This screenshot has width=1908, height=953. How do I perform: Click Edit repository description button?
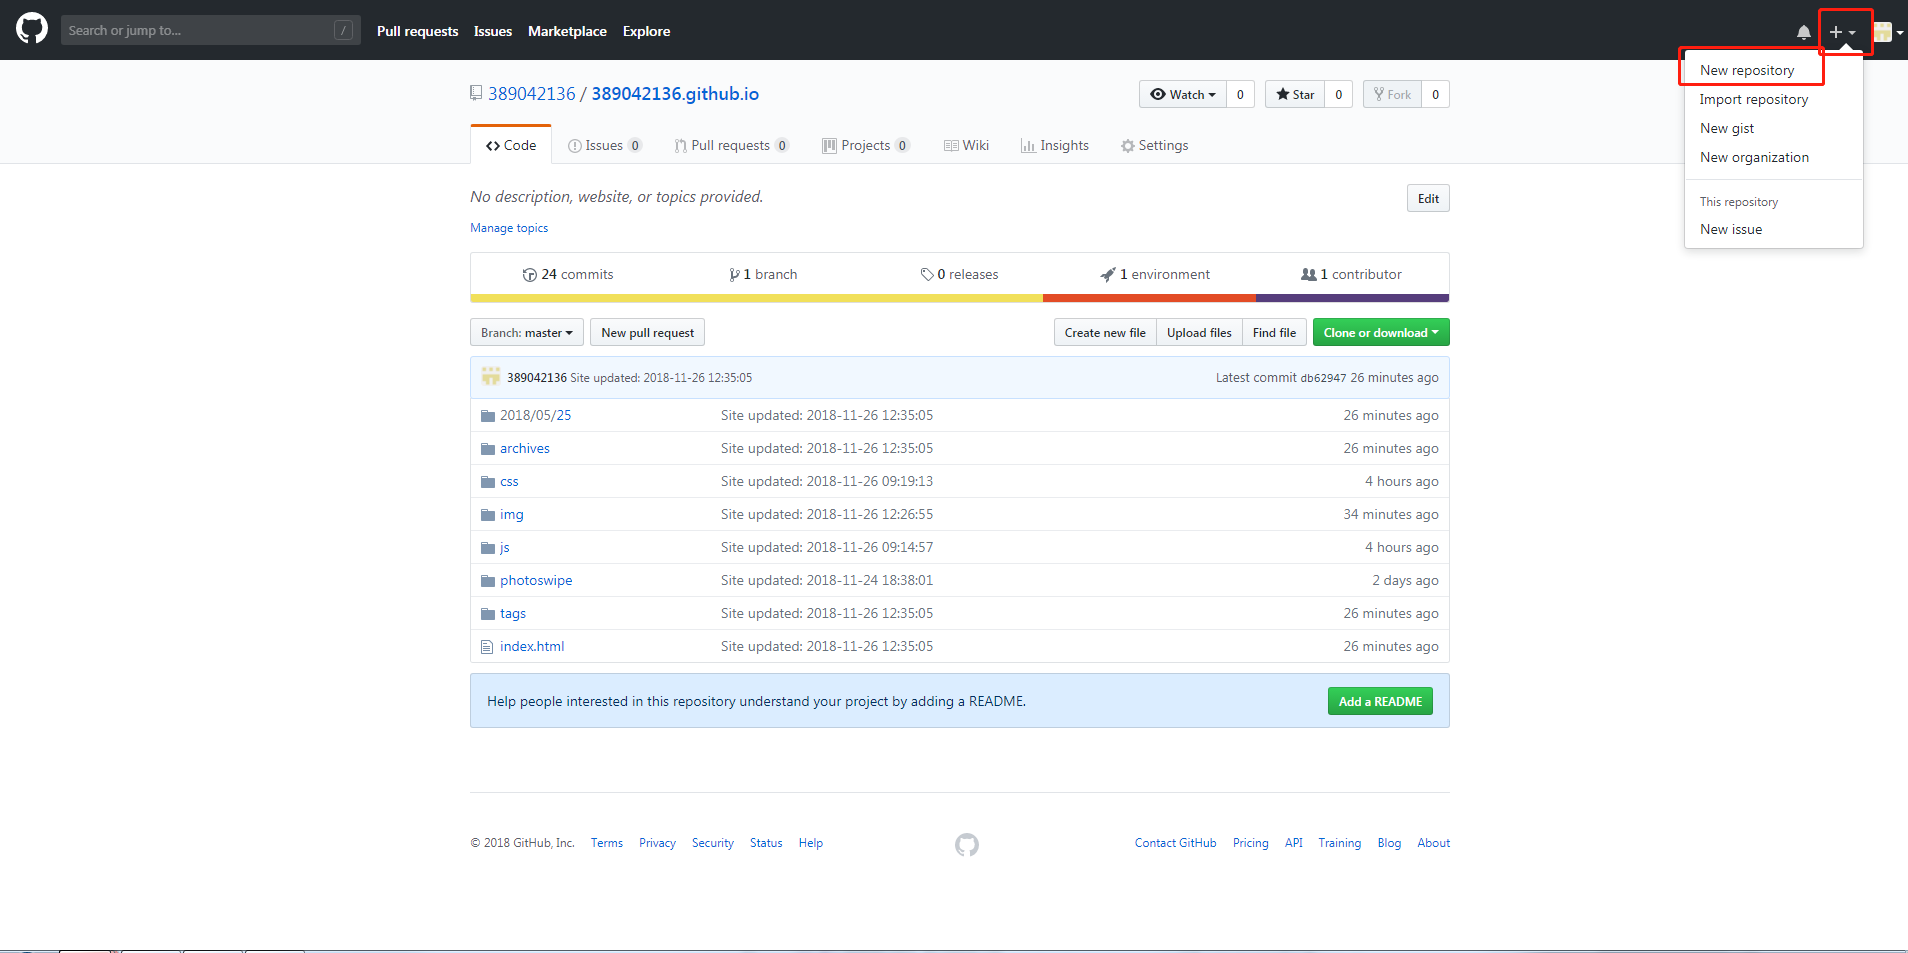pyautogui.click(x=1428, y=198)
